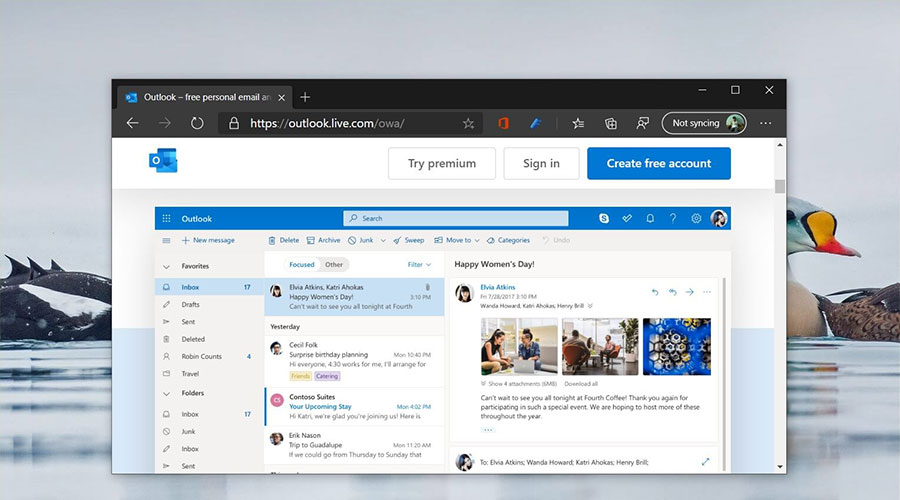Toggle the hamburger navigation pane icon
Image resolution: width=900 pixels, height=500 pixels.
tap(166, 241)
